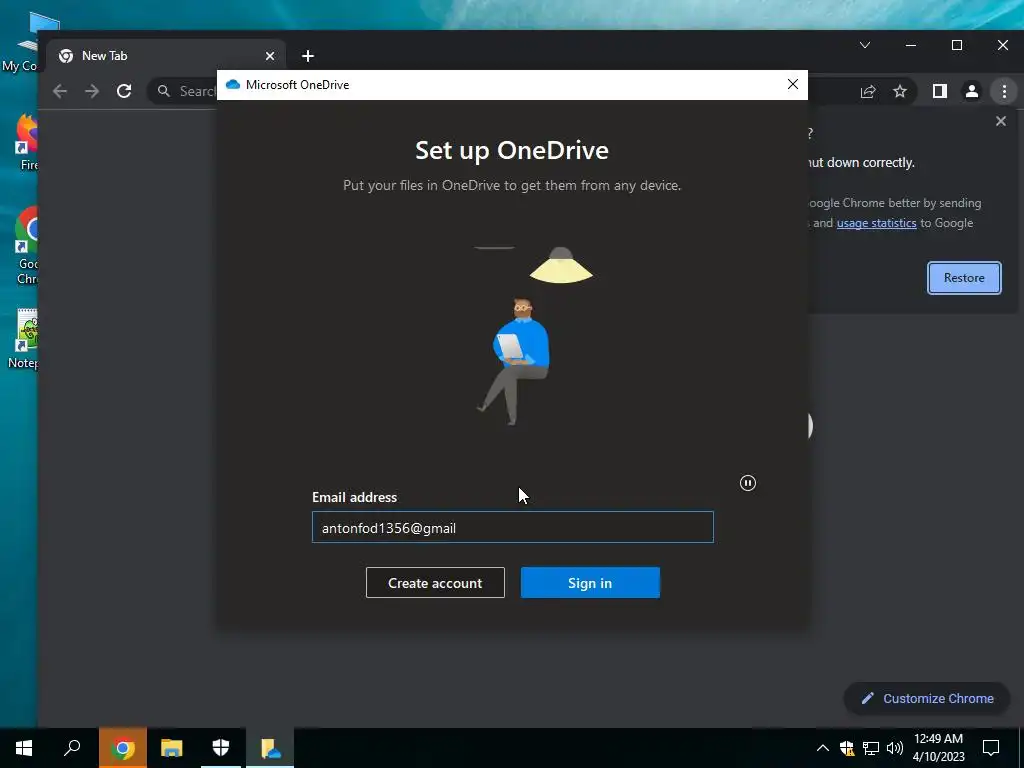The width and height of the screenshot is (1024, 768).
Task: Click the OneDrive cloud icon in title bar
Action: click(233, 85)
